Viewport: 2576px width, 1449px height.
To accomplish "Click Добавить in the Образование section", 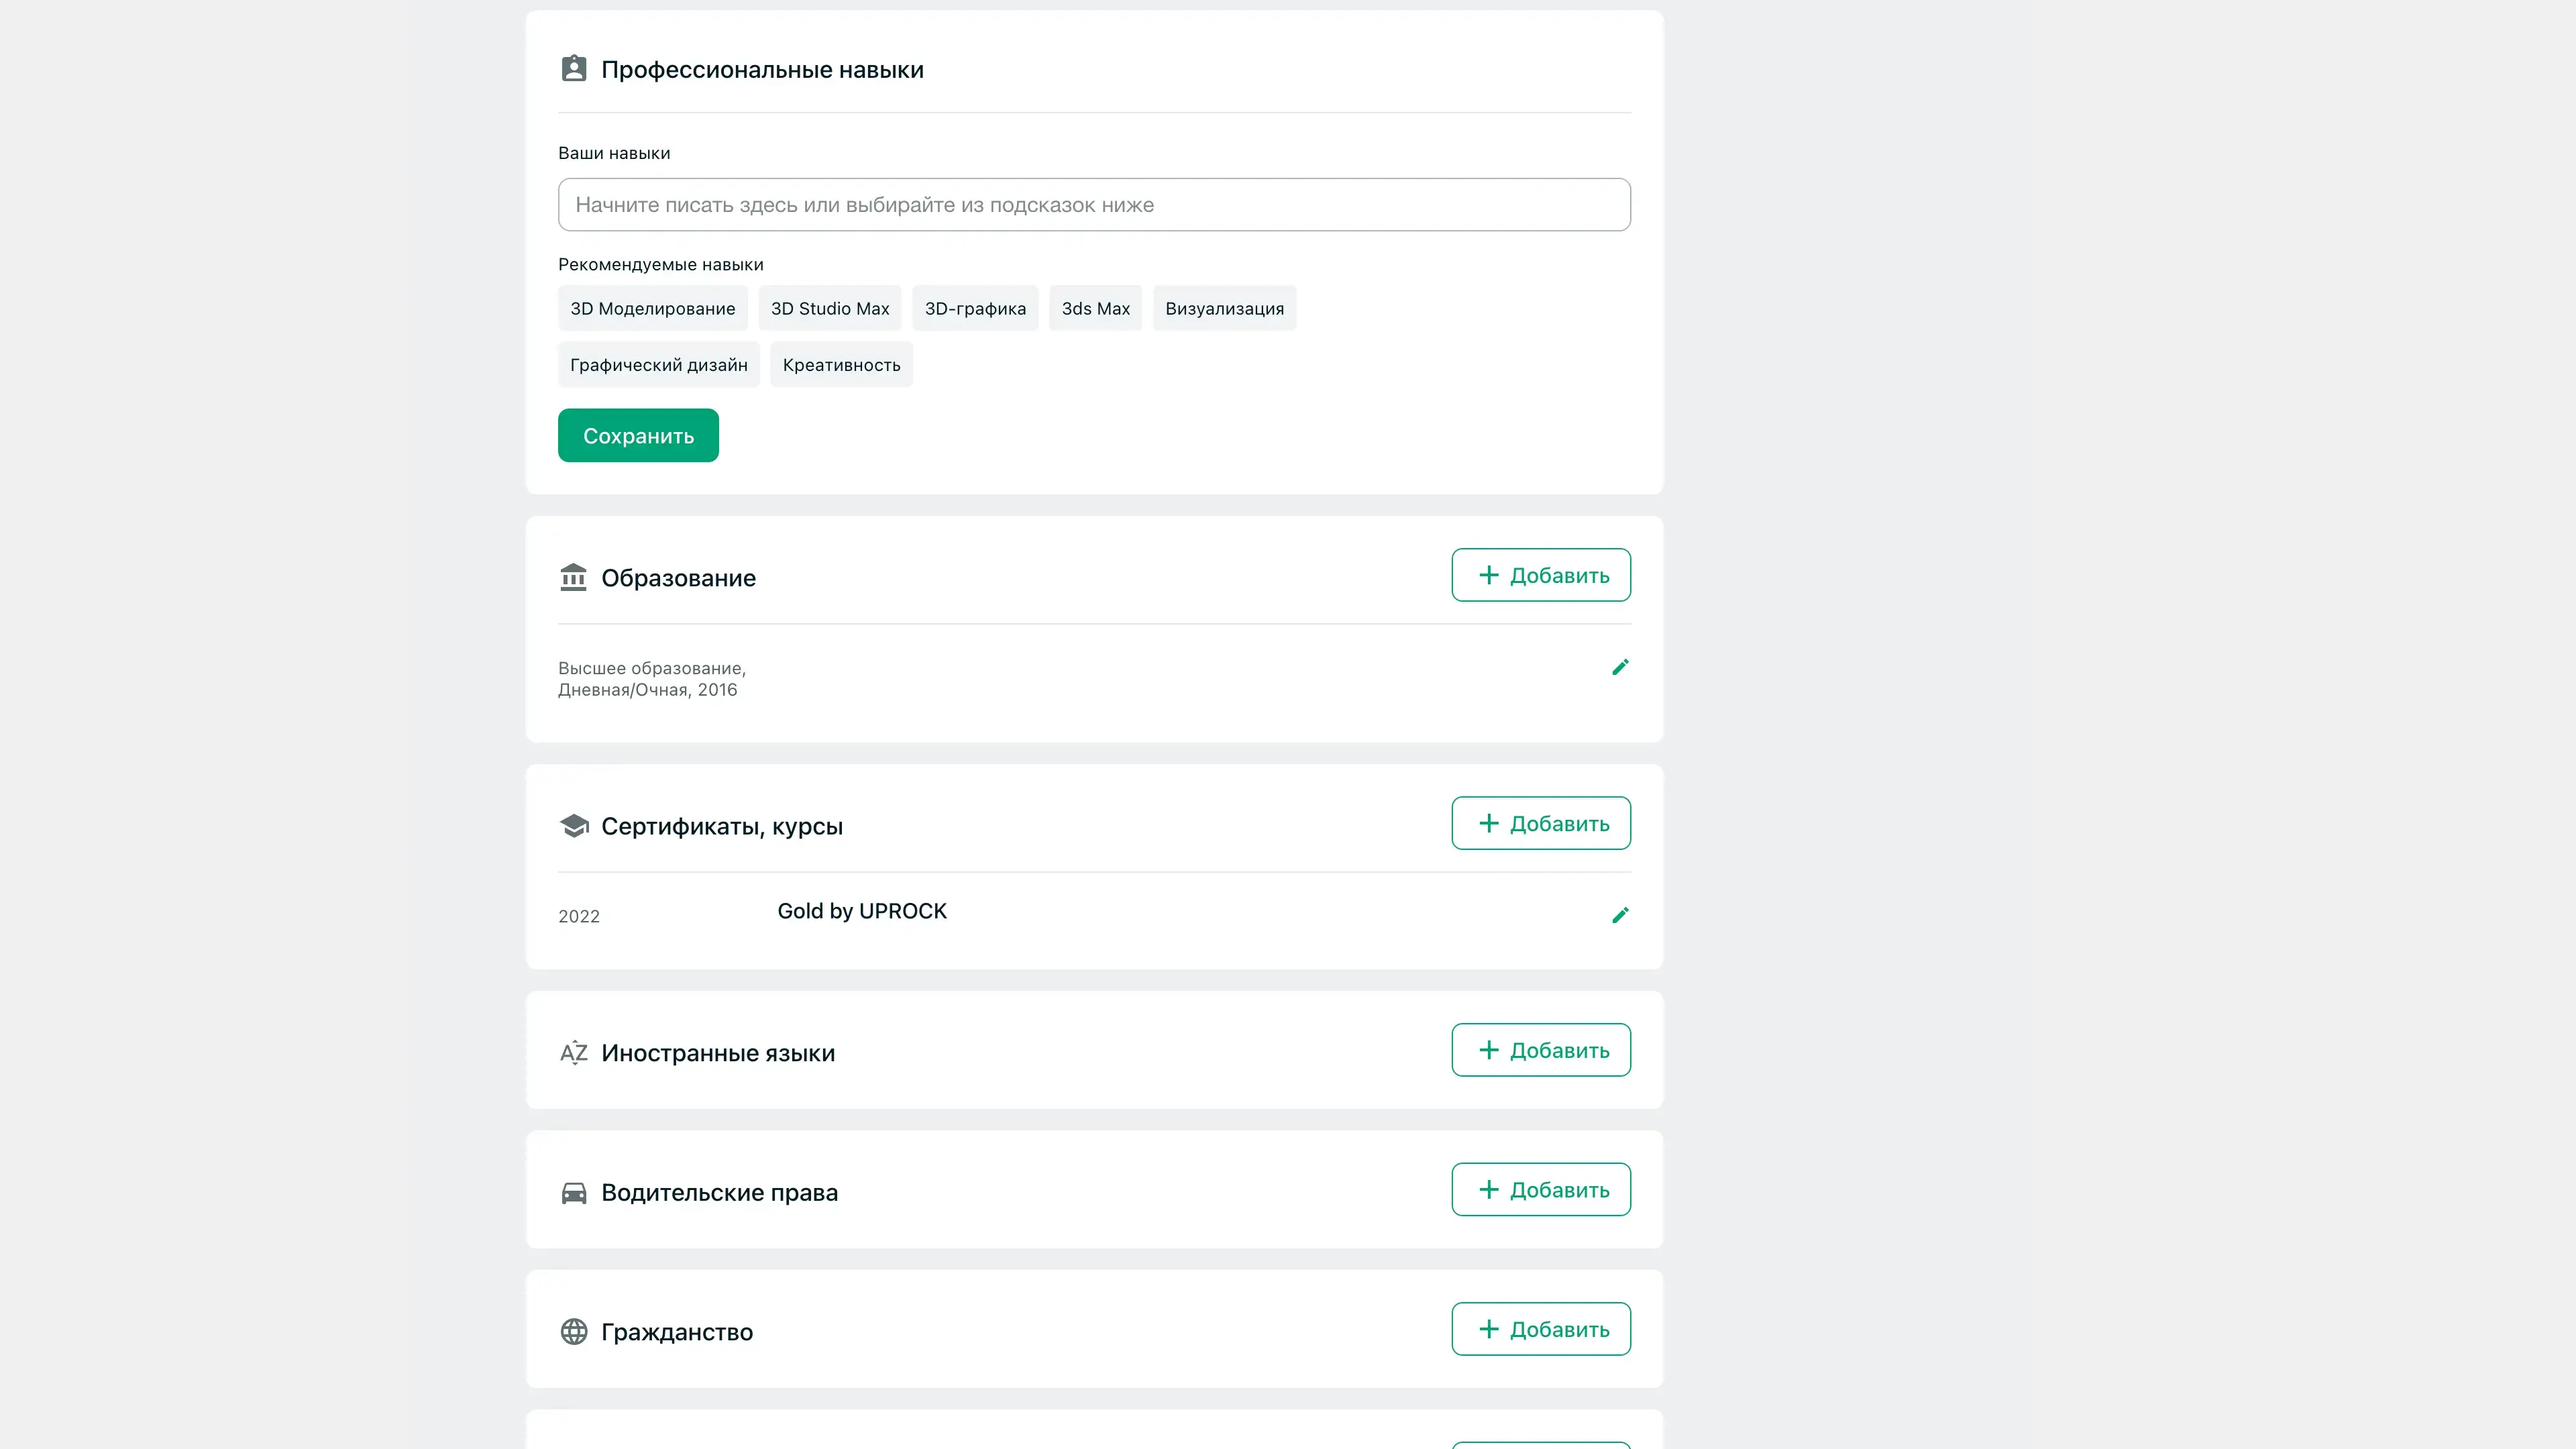I will tap(1541, 575).
